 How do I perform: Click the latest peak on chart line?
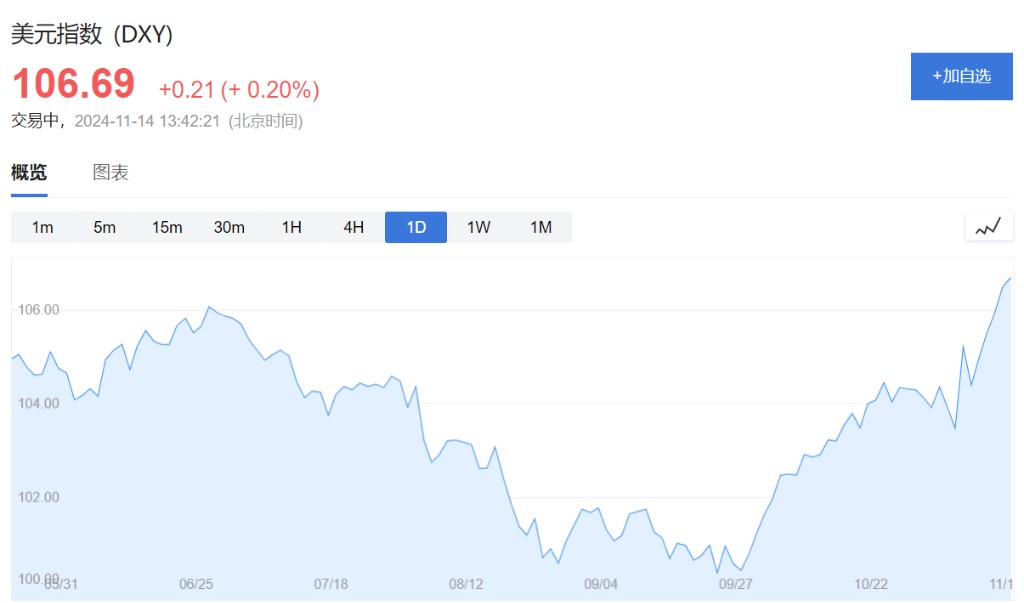point(1010,278)
